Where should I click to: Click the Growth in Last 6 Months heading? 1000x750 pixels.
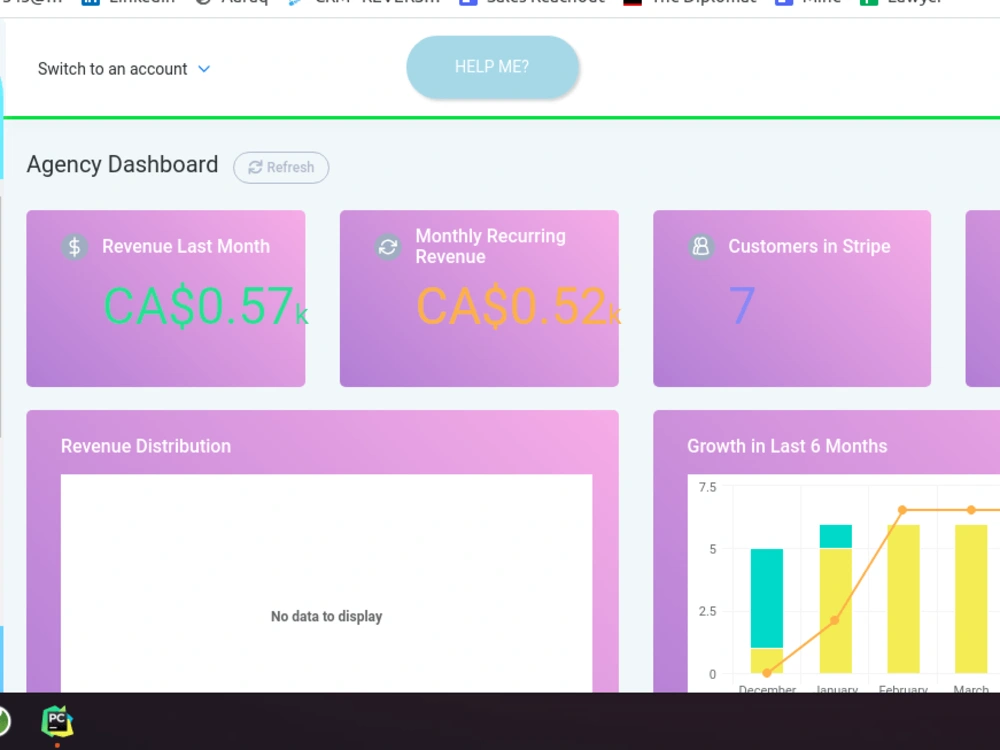(x=787, y=446)
